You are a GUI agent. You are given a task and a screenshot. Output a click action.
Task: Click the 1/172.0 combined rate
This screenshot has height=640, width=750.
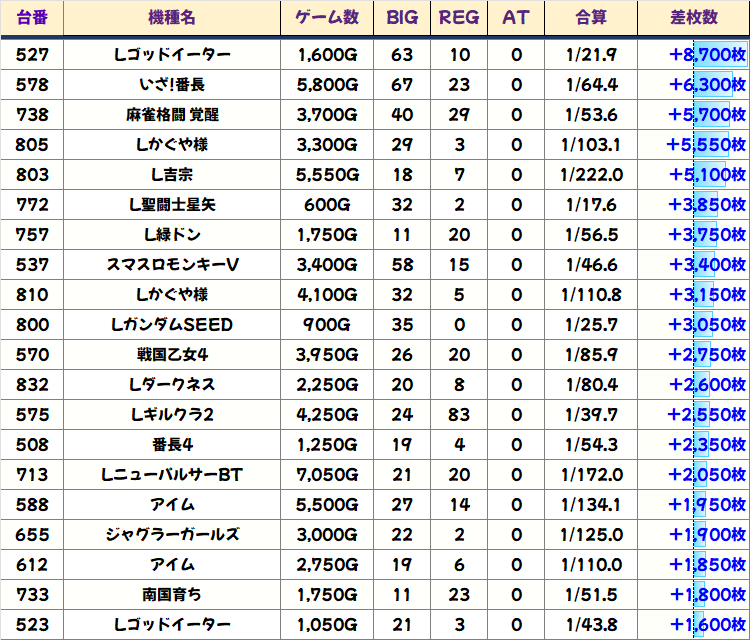pos(591,474)
